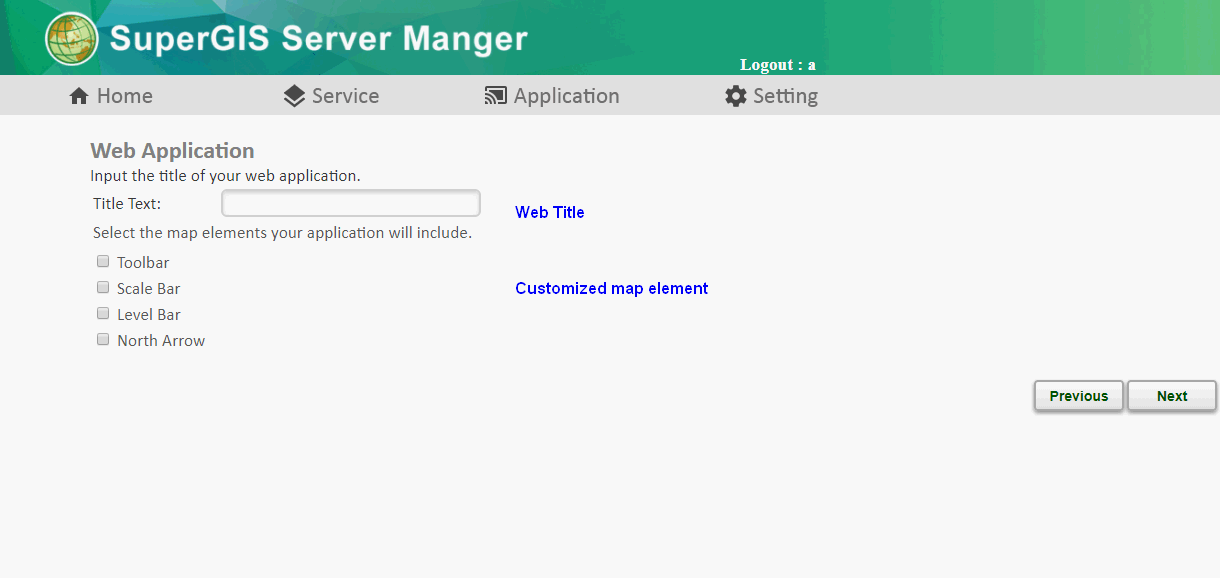Open the Application menu
Image resolution: width=1220 pixels, height=578 pixels.
(552, 96)
